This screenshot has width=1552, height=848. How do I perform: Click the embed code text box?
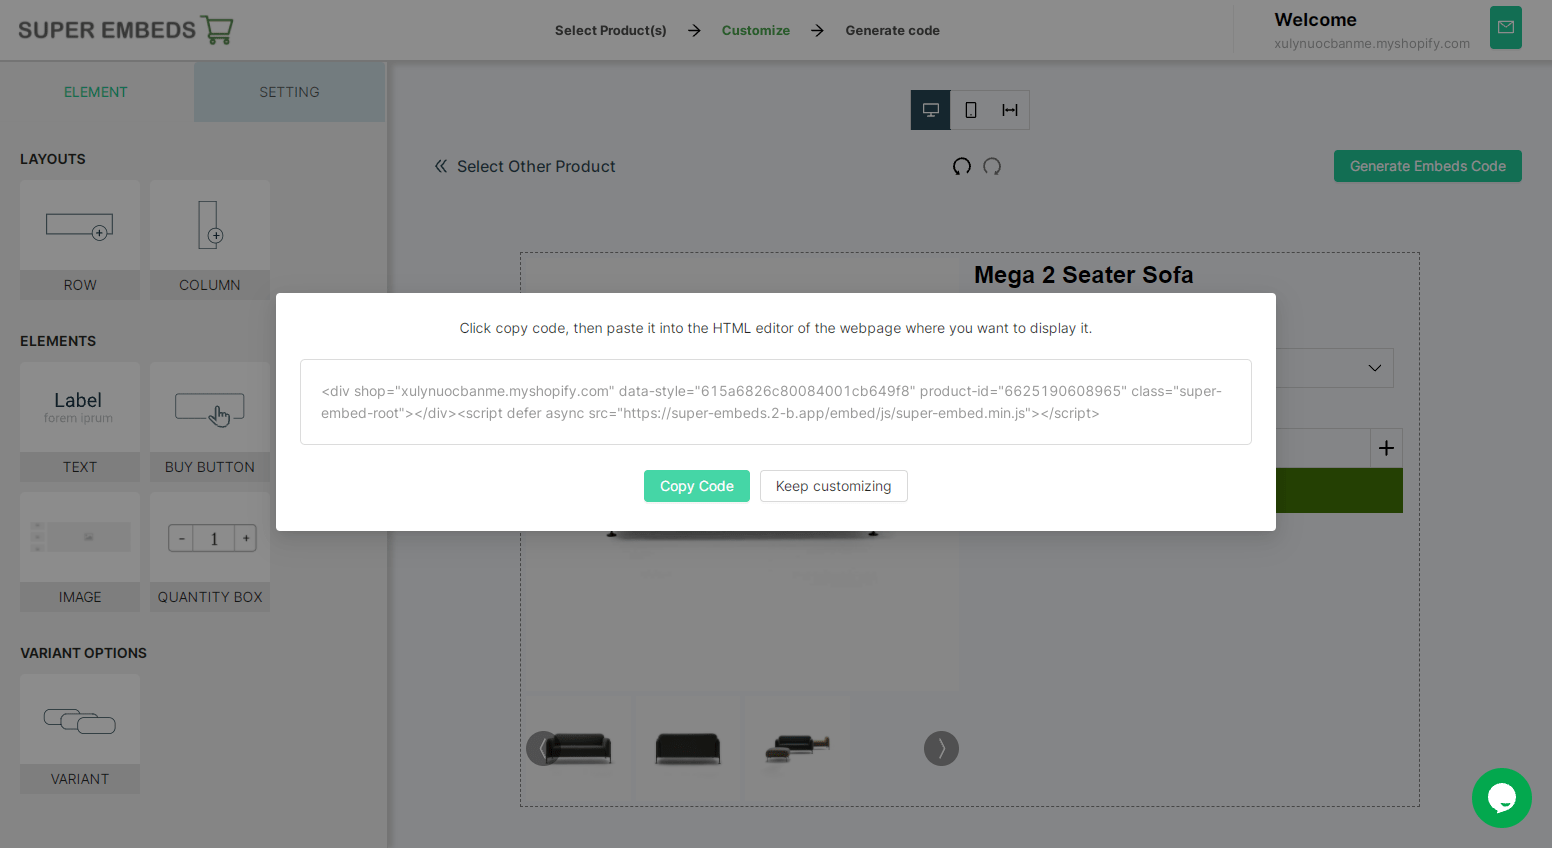[776, 402]
